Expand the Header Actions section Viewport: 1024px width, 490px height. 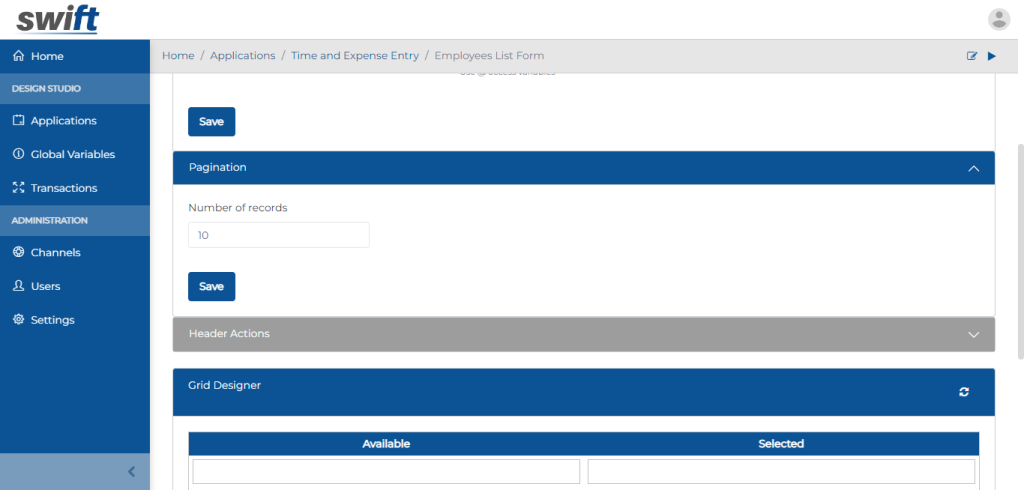[973, 334]
